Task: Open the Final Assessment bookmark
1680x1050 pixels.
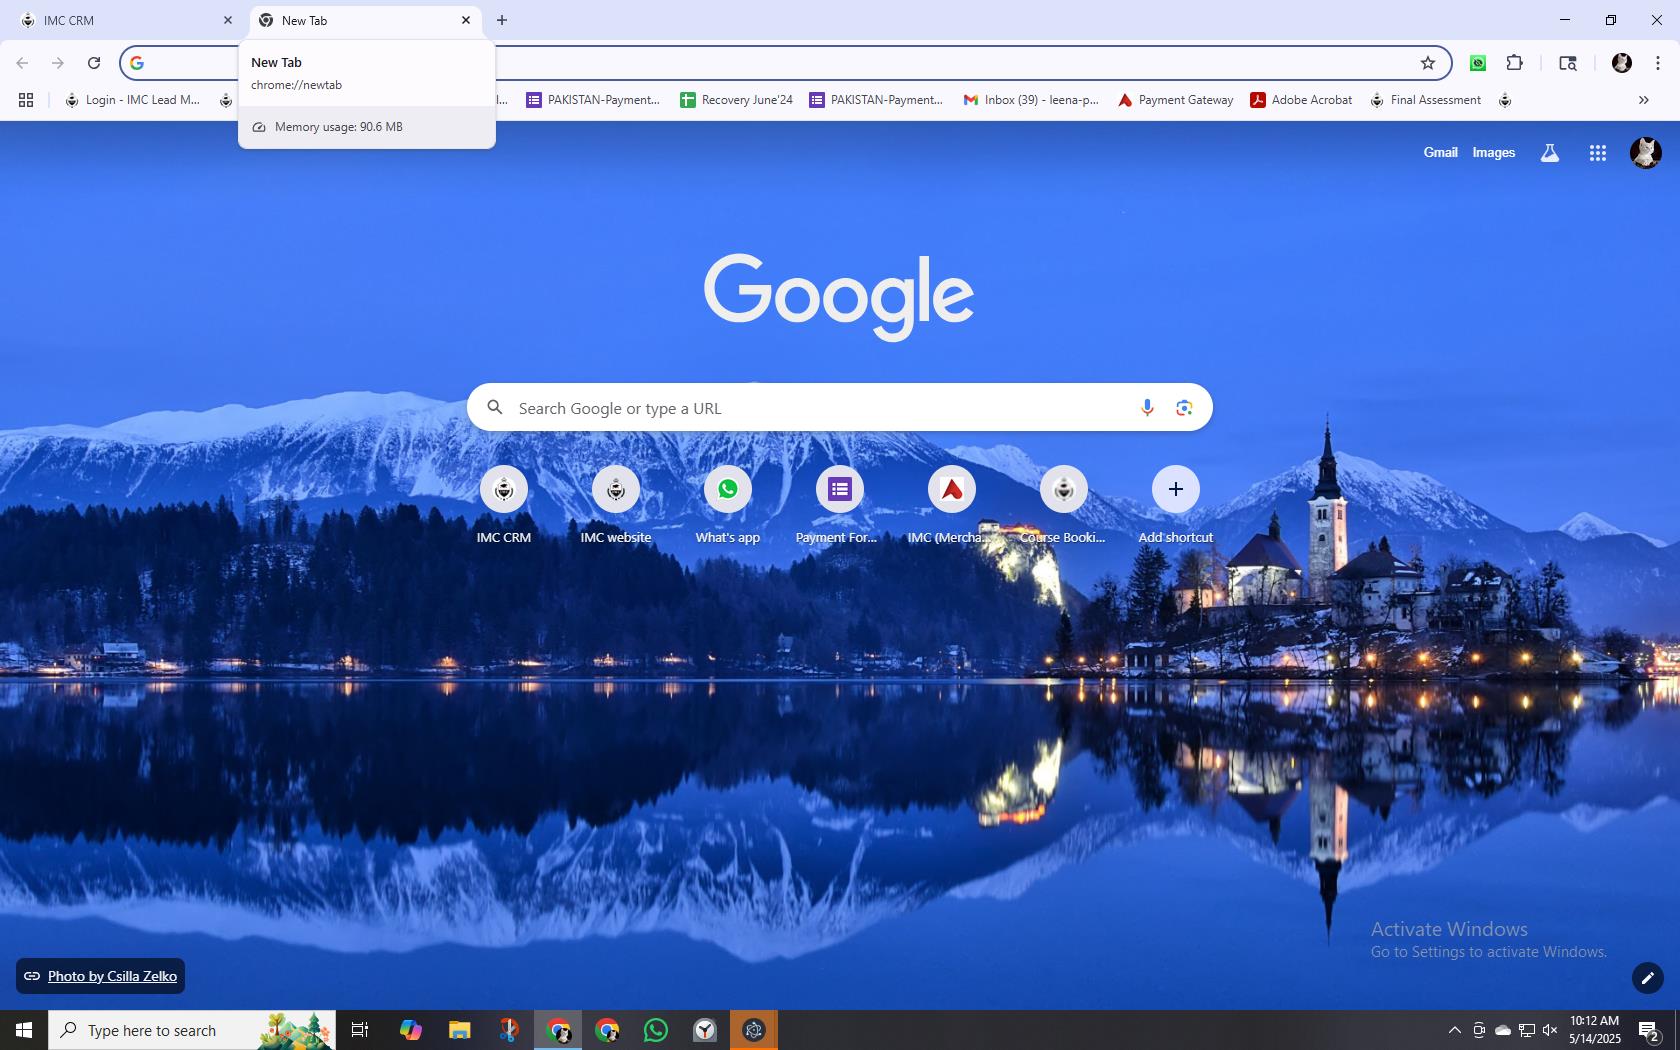Action: [x=1425, y=100]
